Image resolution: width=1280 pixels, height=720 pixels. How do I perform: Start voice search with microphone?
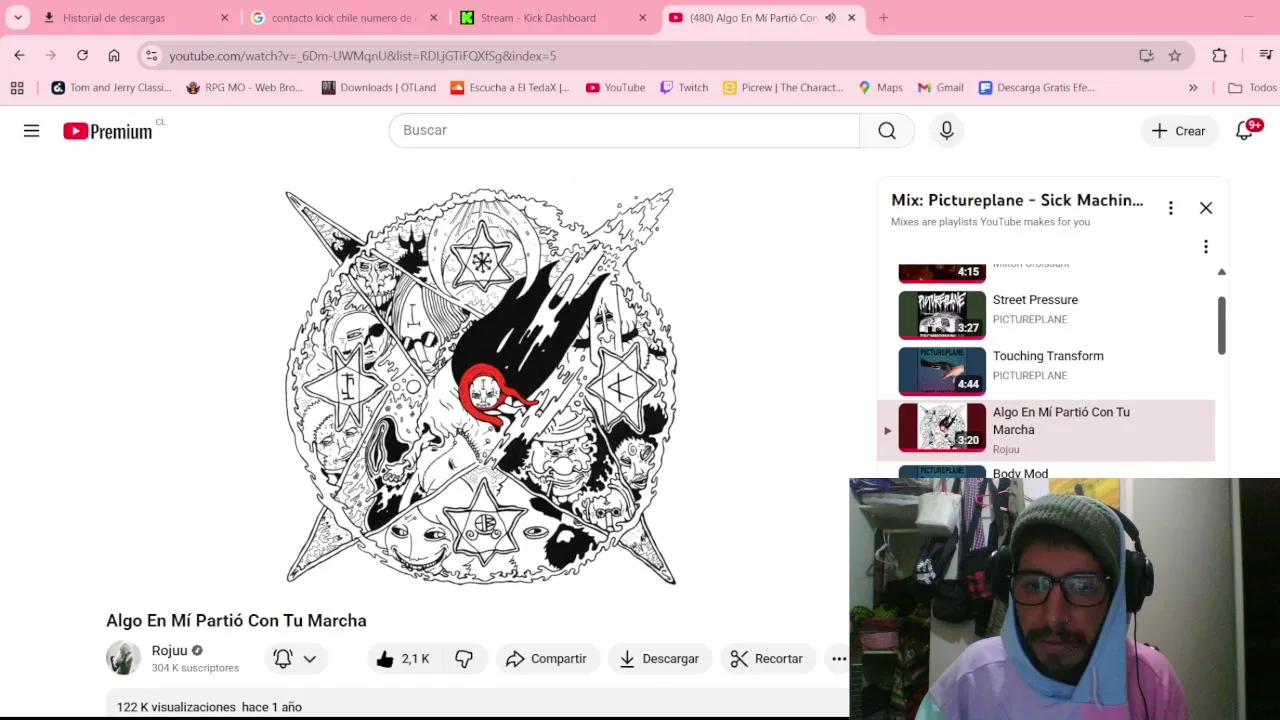(947, 130)
